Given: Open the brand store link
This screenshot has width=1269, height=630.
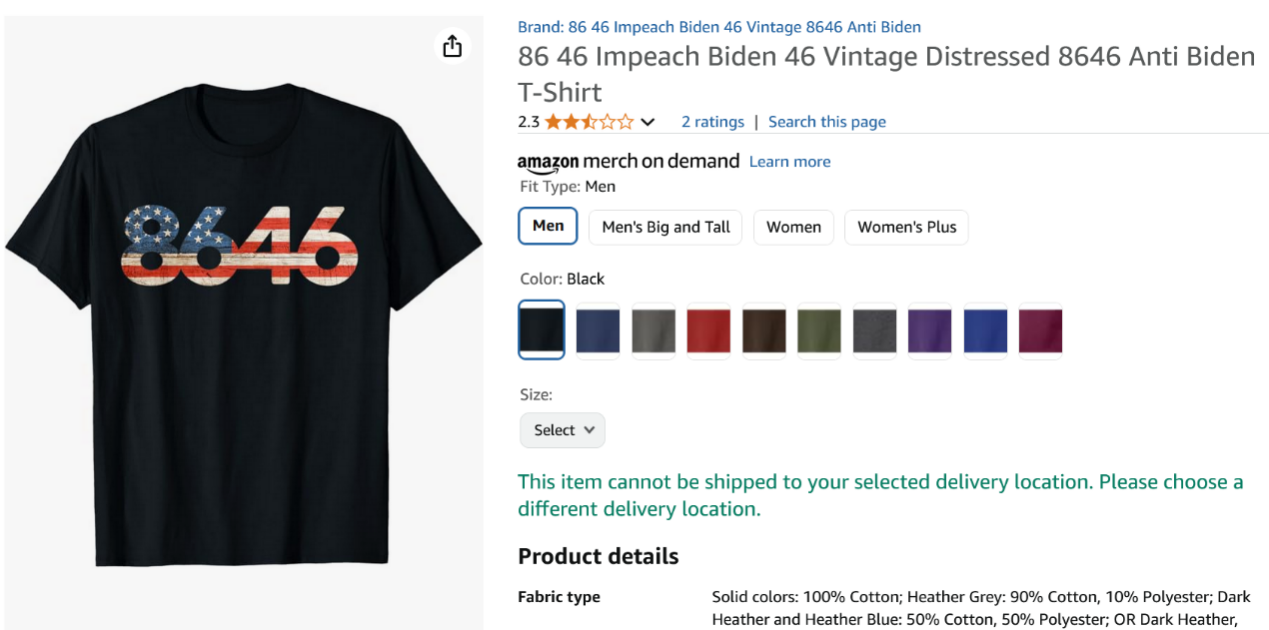Looking at the screenshot, I should tap(719, 27).
